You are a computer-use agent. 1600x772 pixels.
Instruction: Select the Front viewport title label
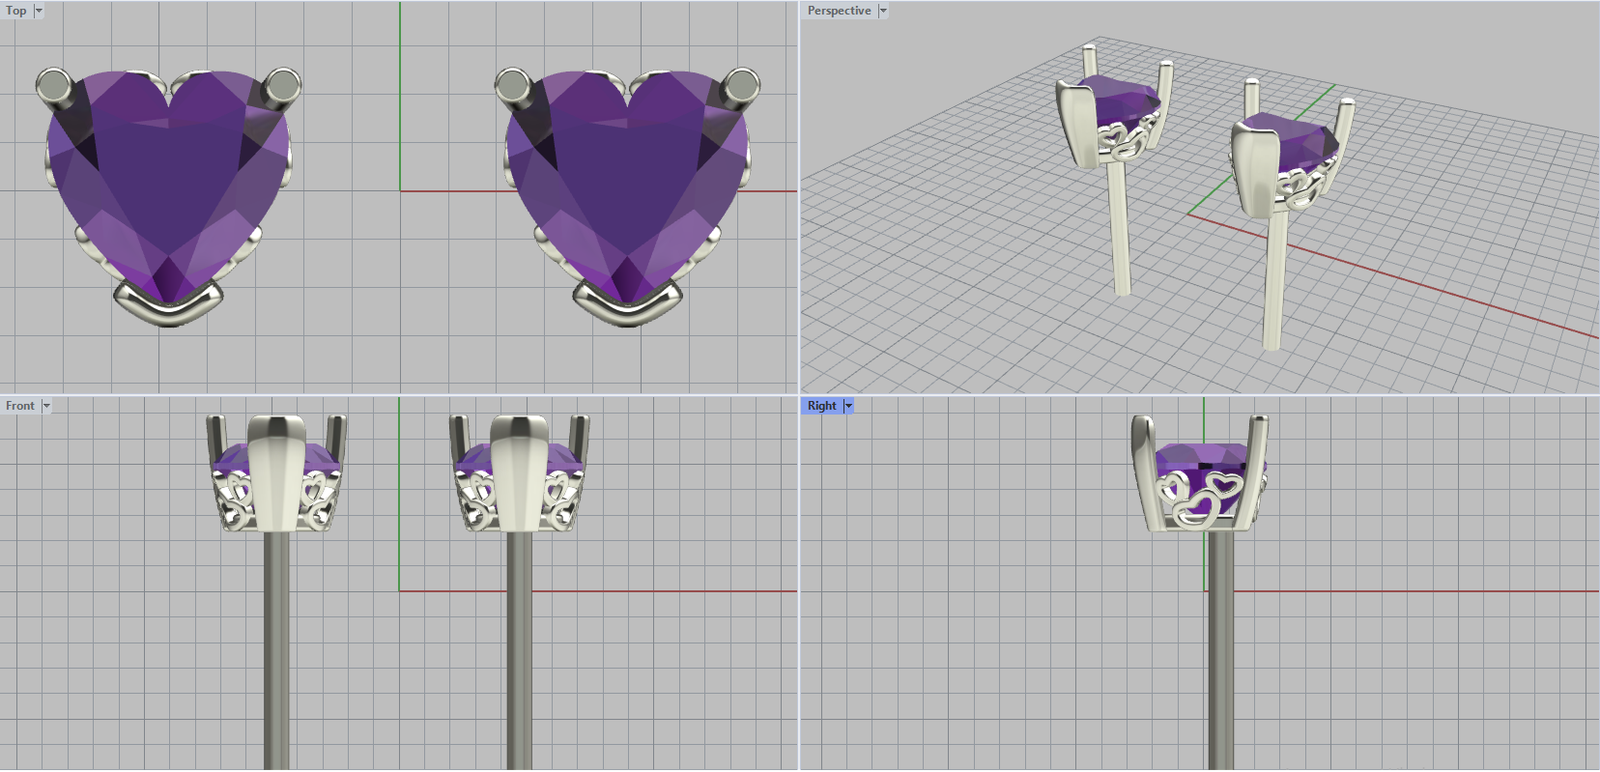(20, 406)
